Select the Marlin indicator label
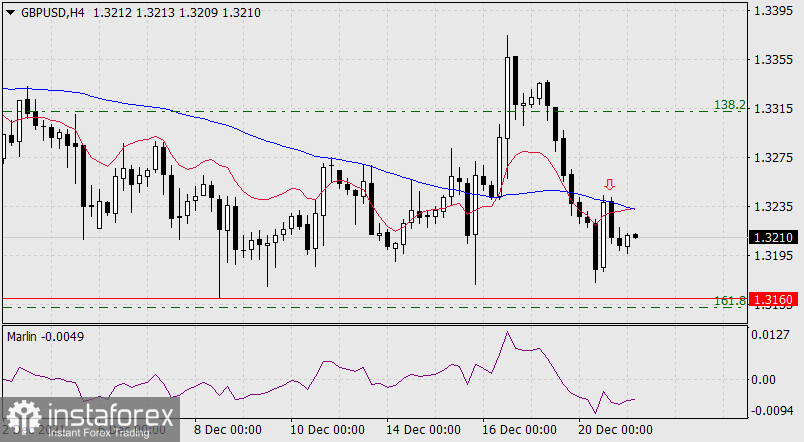Screen dimensions: 804x442 click(42, 336)
